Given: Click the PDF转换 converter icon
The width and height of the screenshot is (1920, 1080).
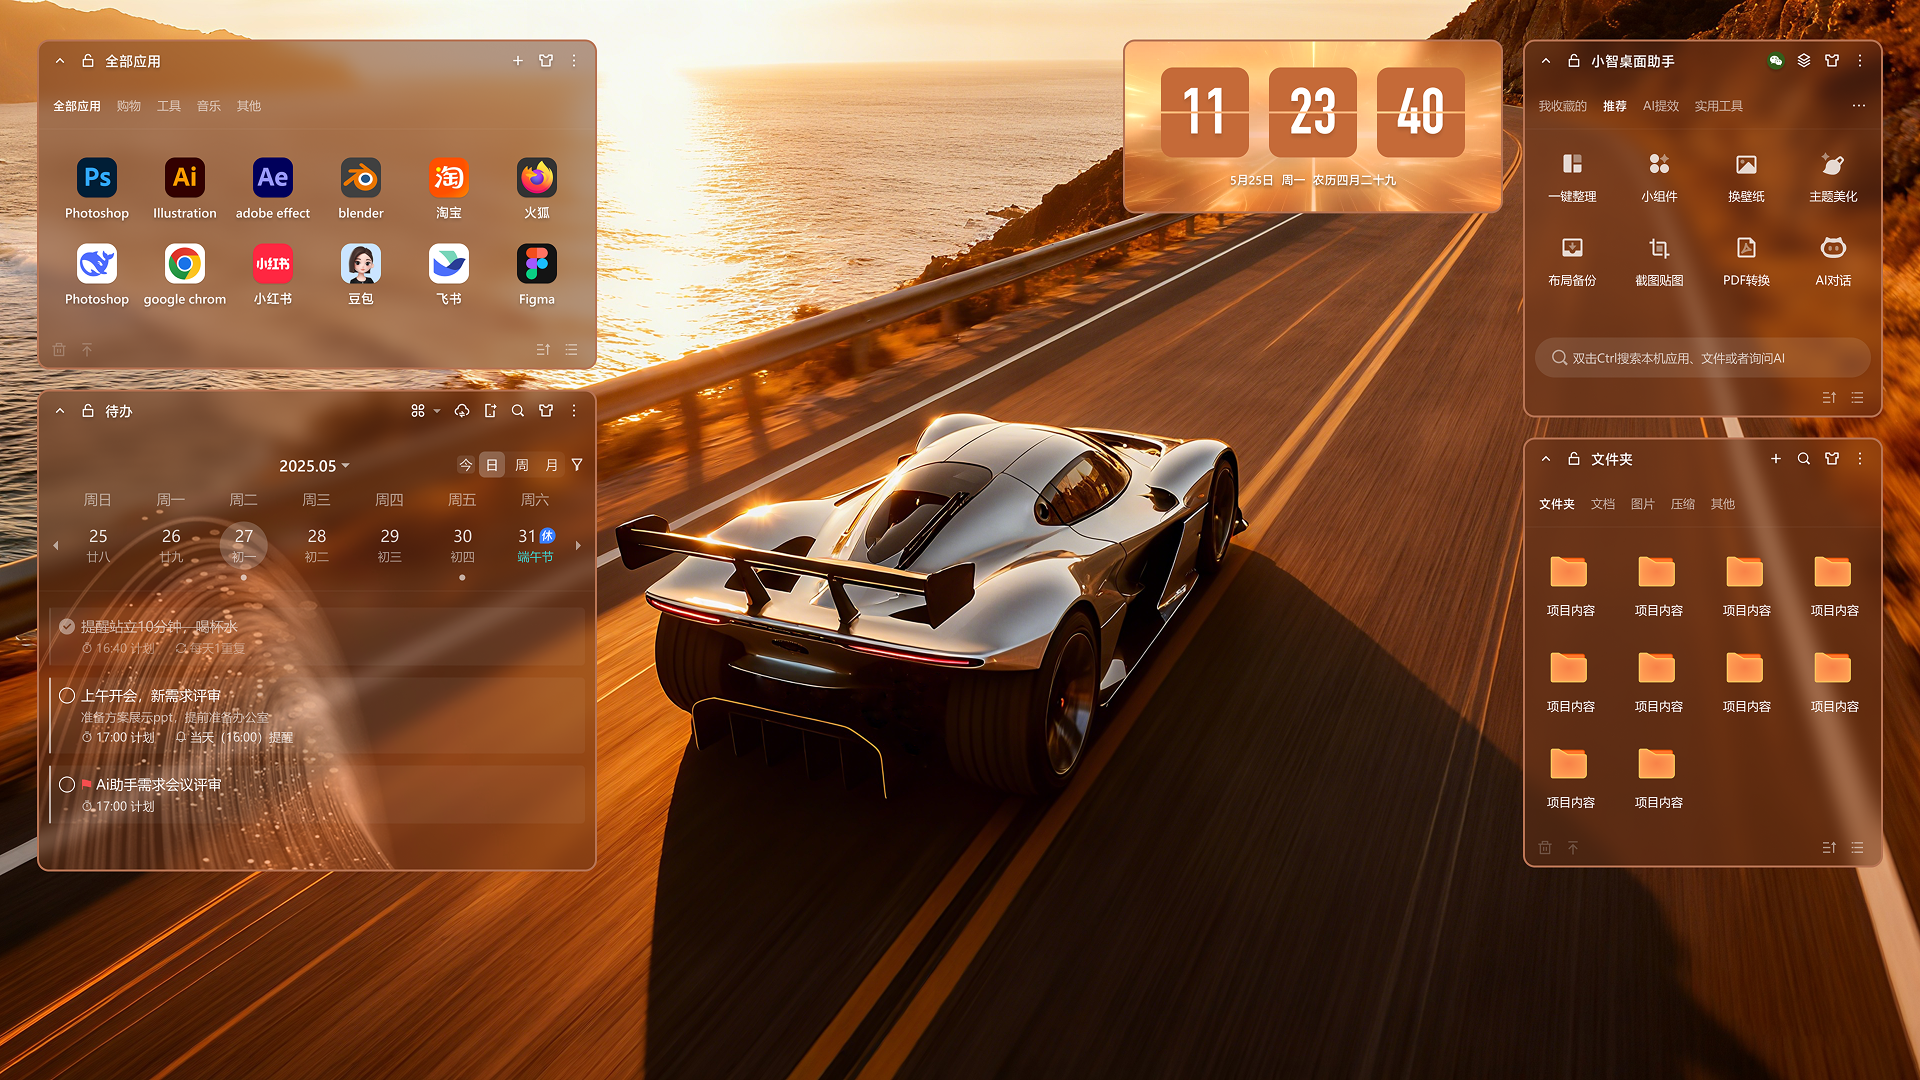Looking at the screenshot, I should pyautogui.click(x=1746, y=248).
